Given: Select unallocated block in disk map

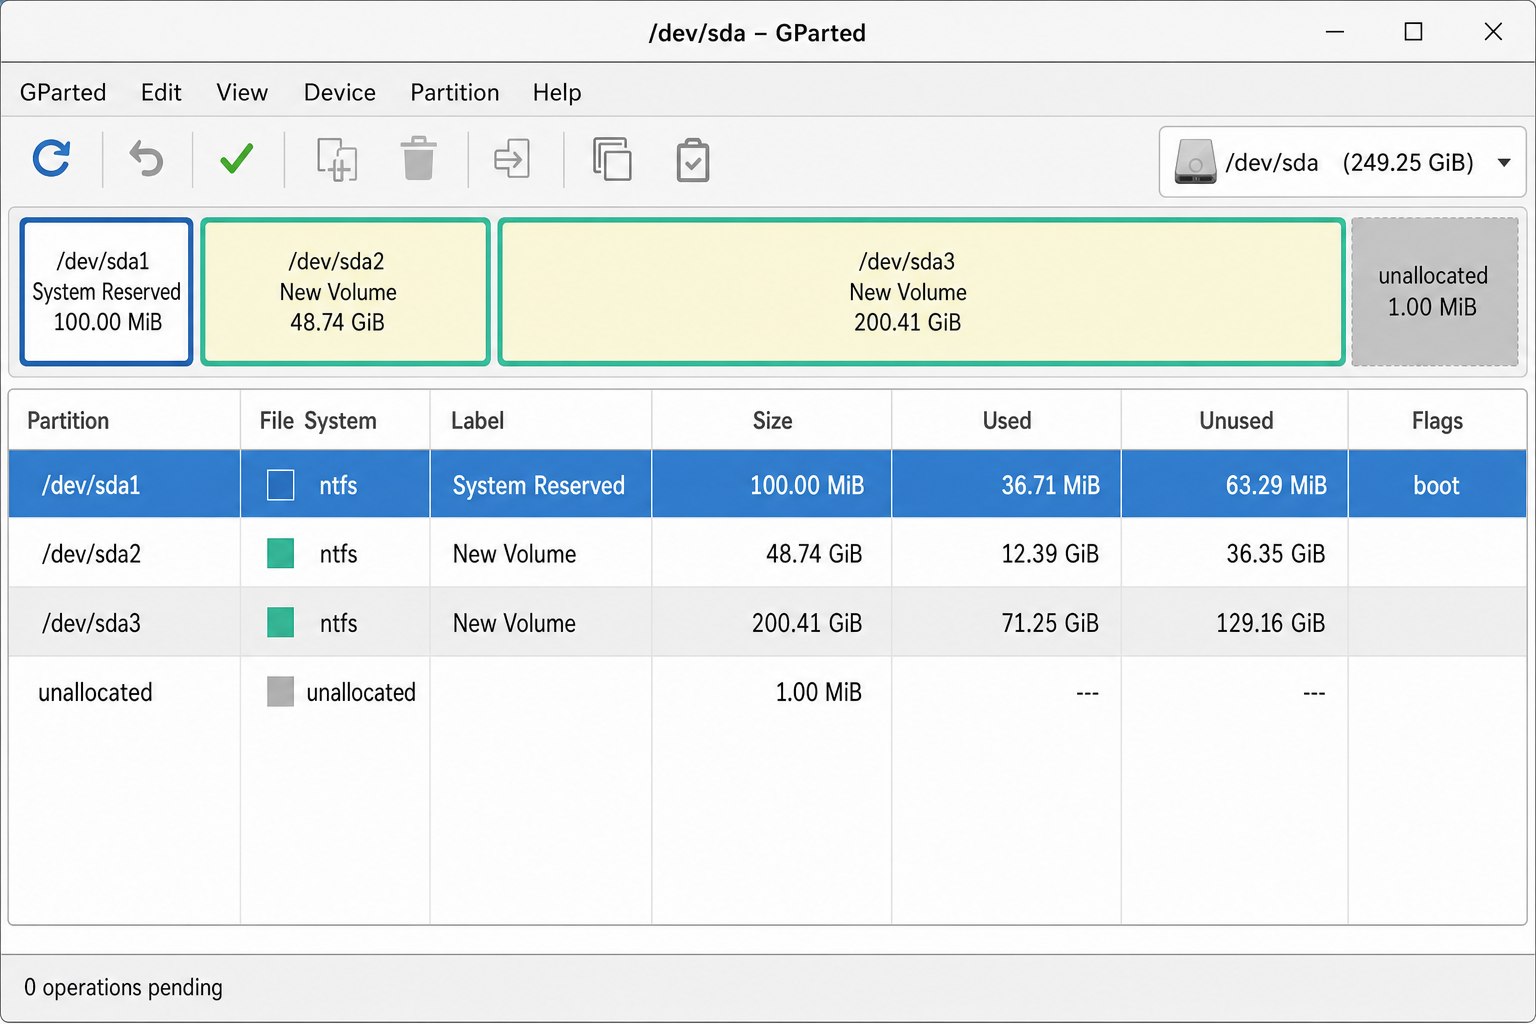Looking at the screenshot, I should (x=1435, y=291).
